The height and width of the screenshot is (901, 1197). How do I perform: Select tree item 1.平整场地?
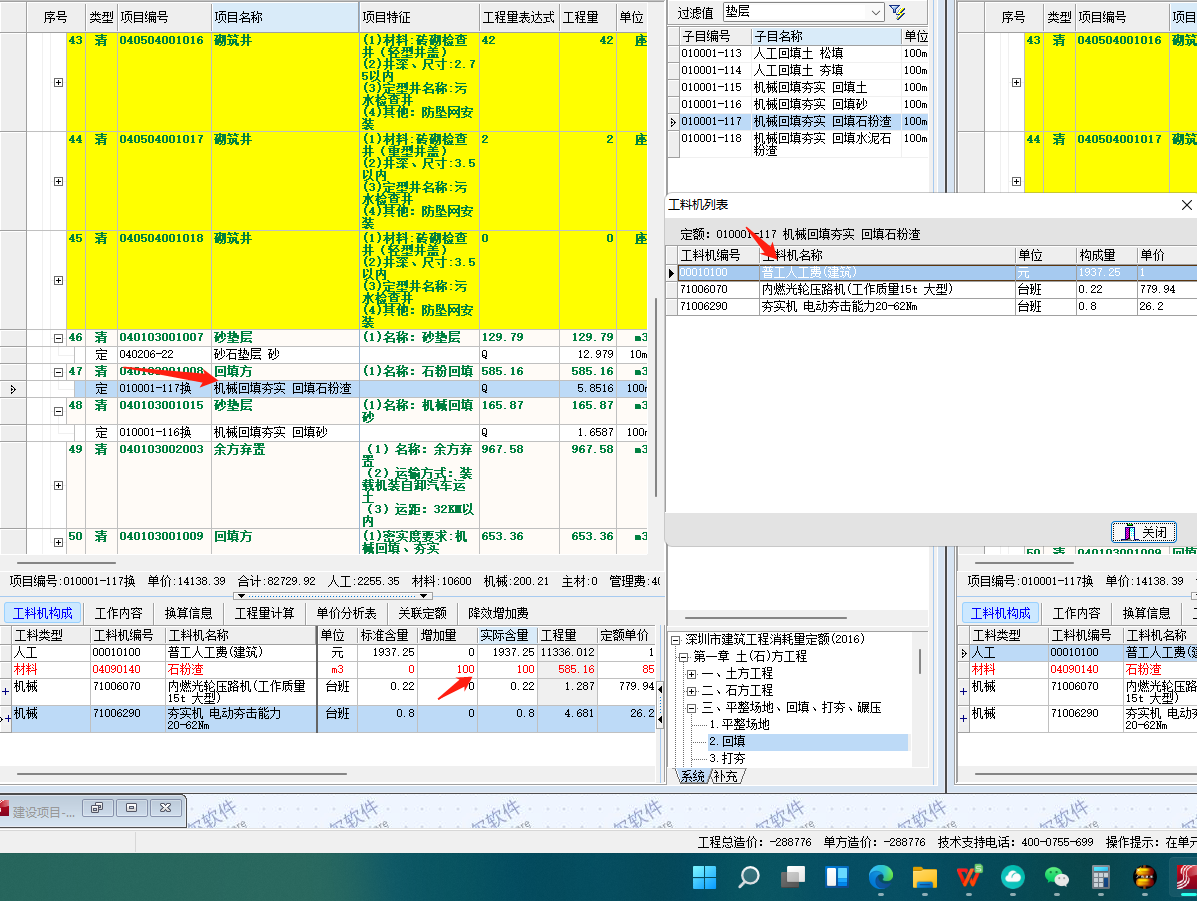pyautogui.click(x=739, y=725)
